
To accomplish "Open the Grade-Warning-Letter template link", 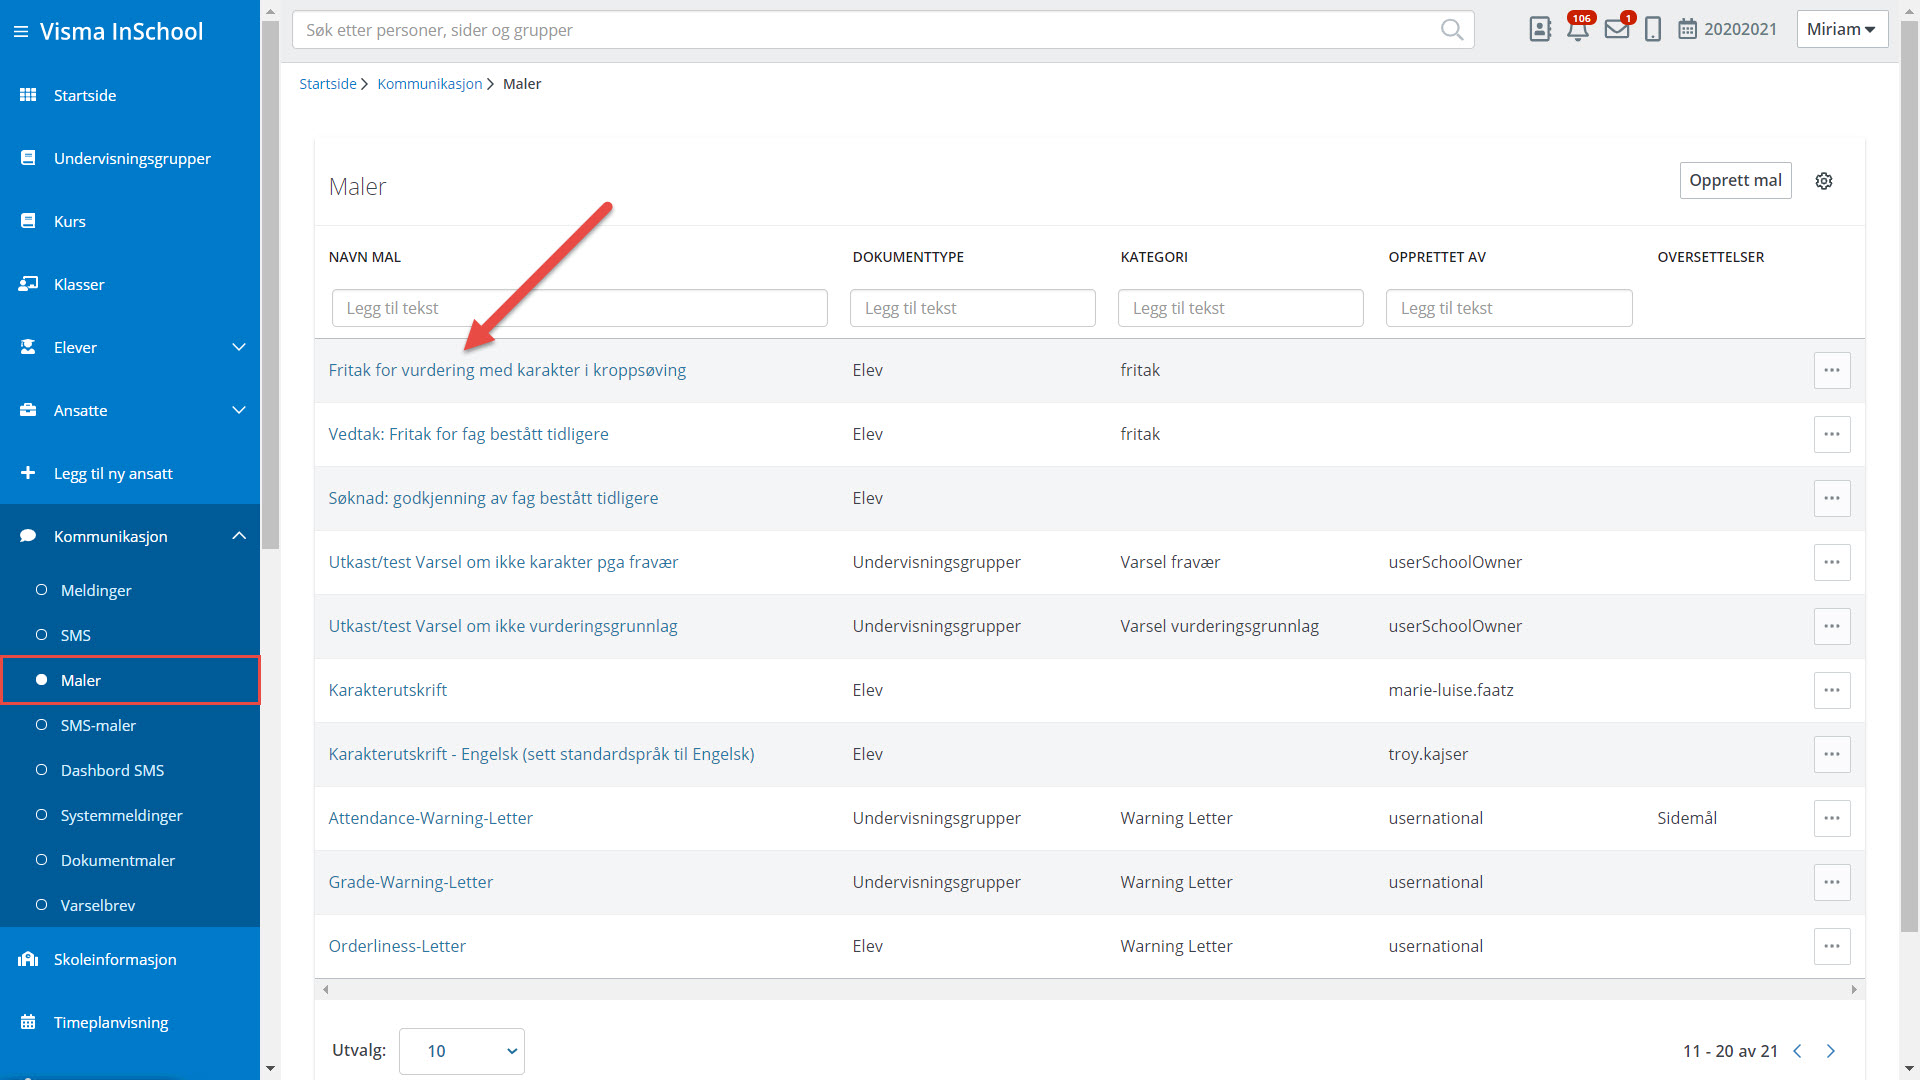I will point(410,882).
